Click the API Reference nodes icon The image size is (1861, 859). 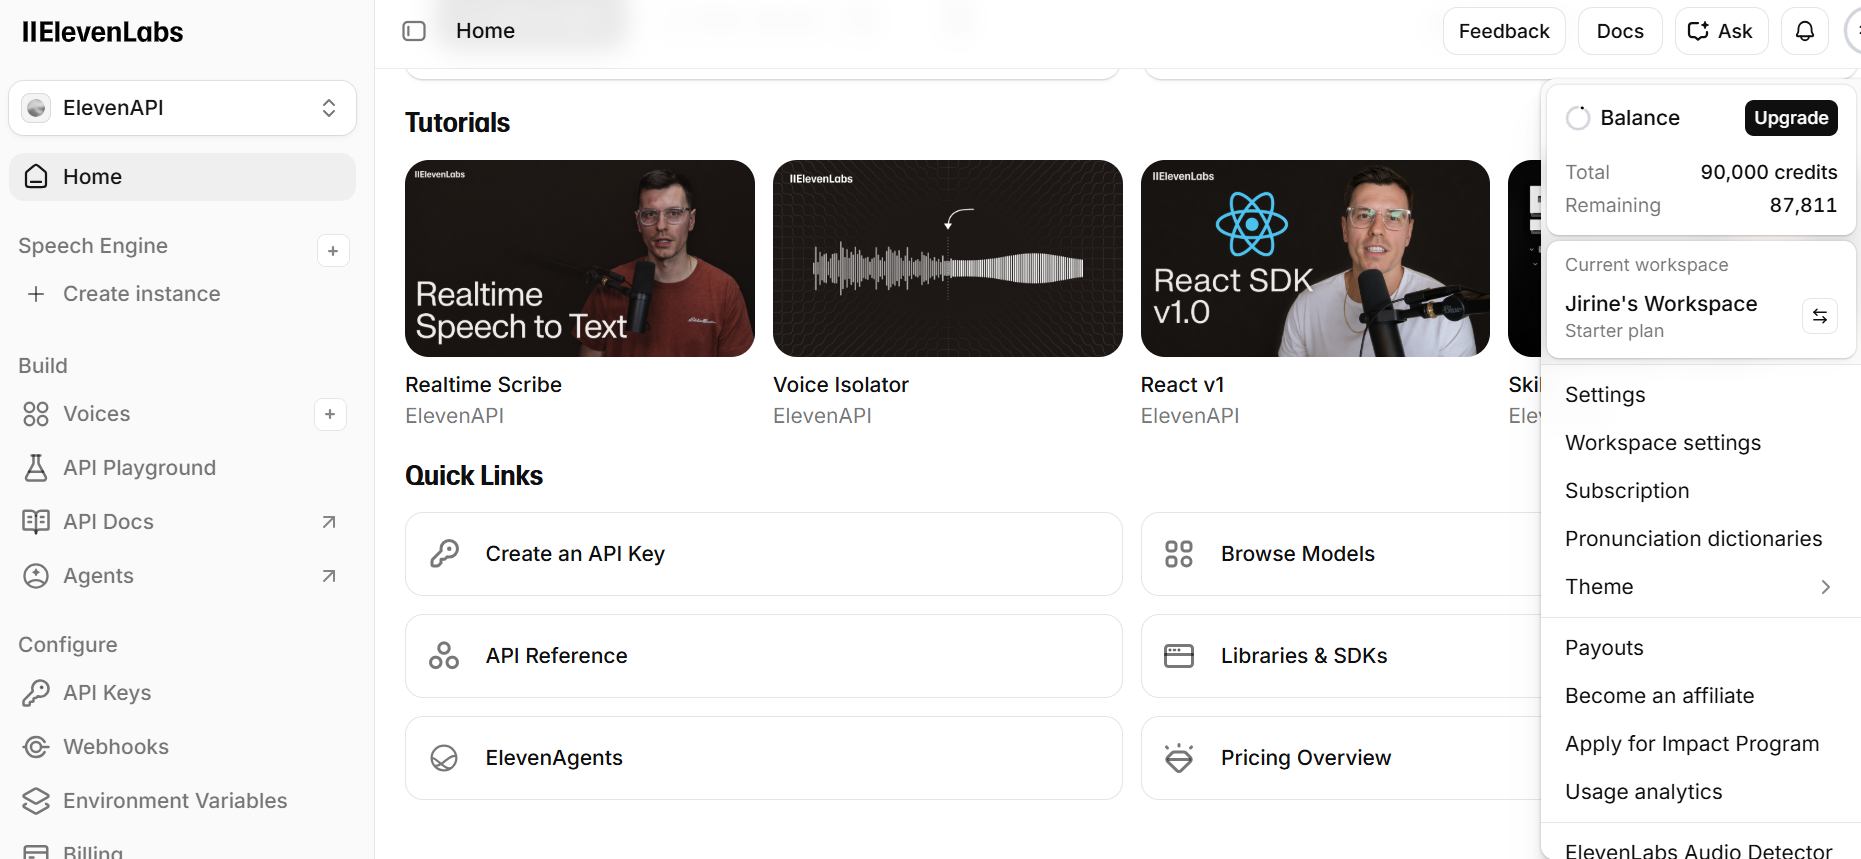444,656
